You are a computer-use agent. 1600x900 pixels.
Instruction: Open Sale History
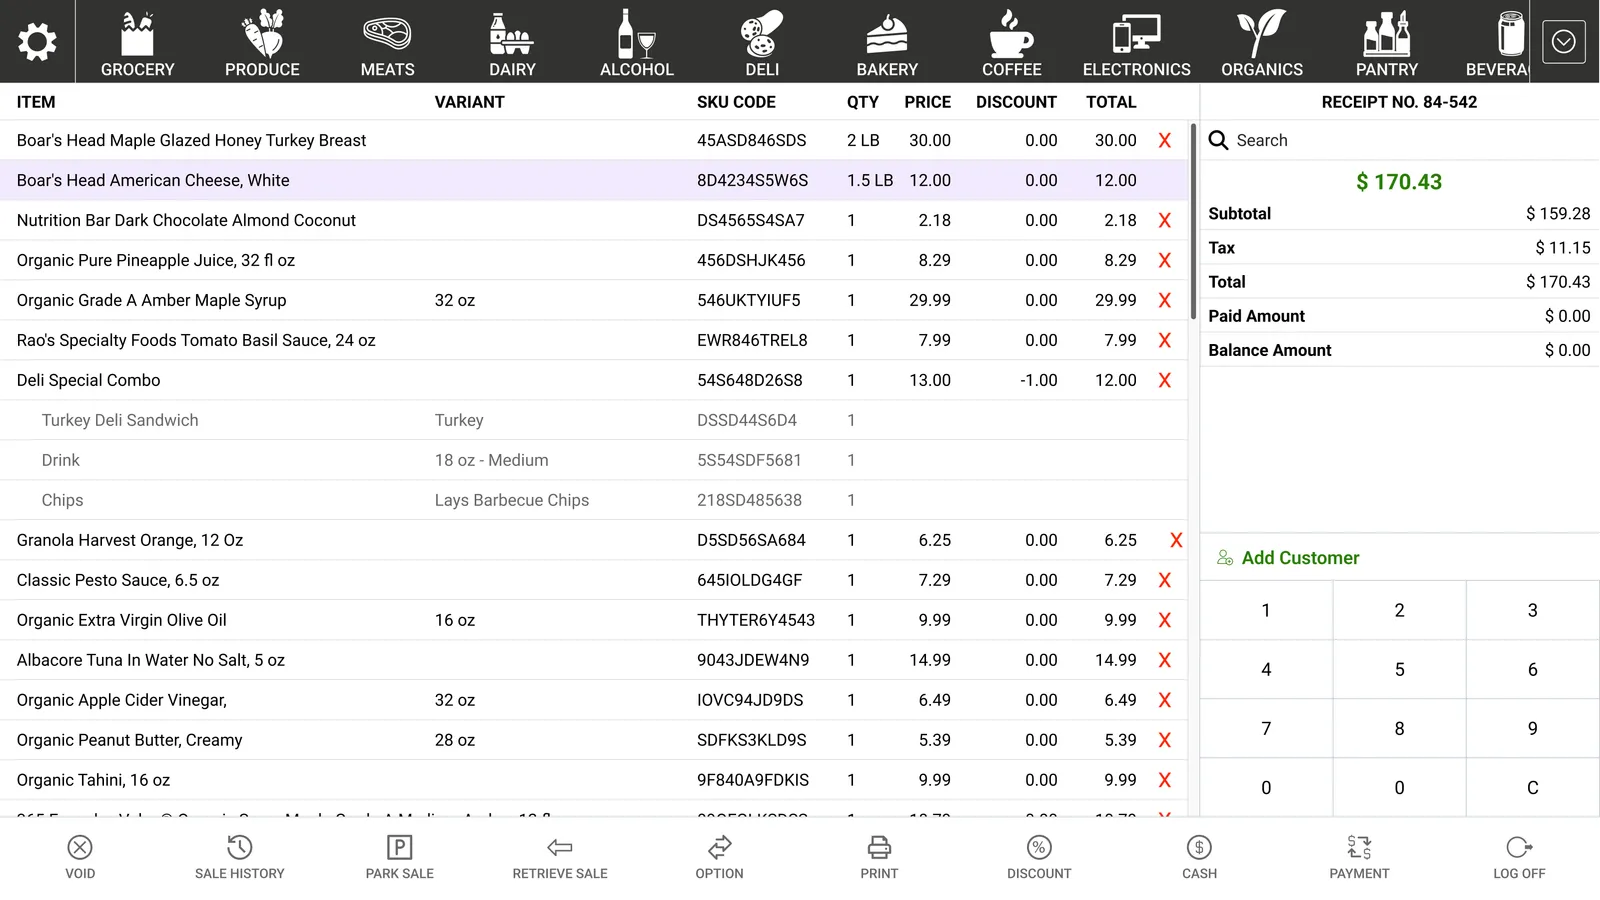(x=240, y=858)
